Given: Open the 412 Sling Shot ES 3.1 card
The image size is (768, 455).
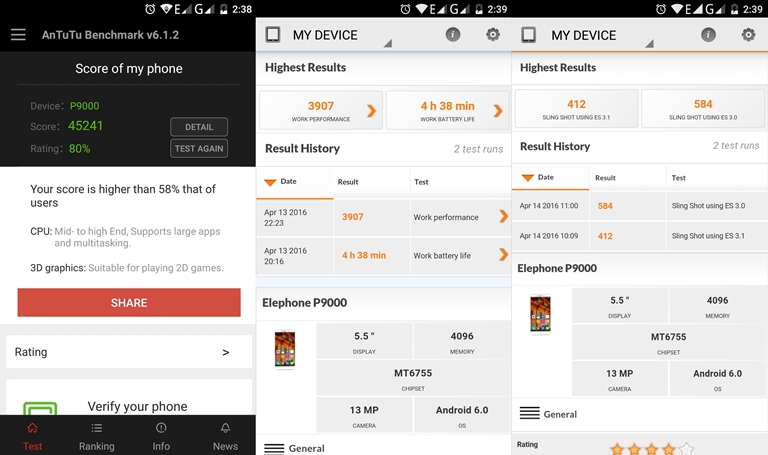Looking at the screenshot, I should (x=576, y=108).
